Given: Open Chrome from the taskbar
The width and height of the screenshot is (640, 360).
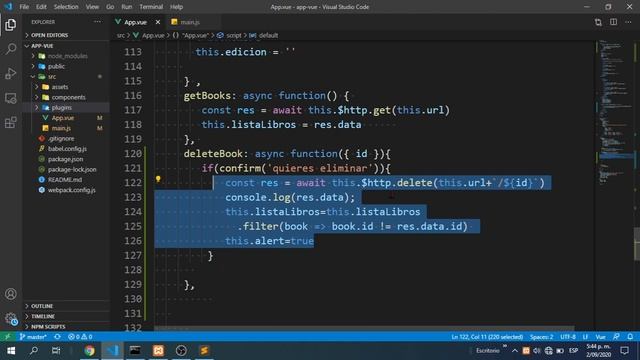Looking at the screenshot, I should [89, 351].
